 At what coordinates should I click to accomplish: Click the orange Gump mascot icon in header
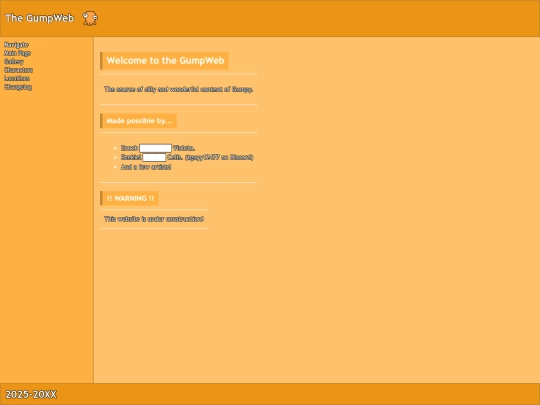tap(90, 18)
